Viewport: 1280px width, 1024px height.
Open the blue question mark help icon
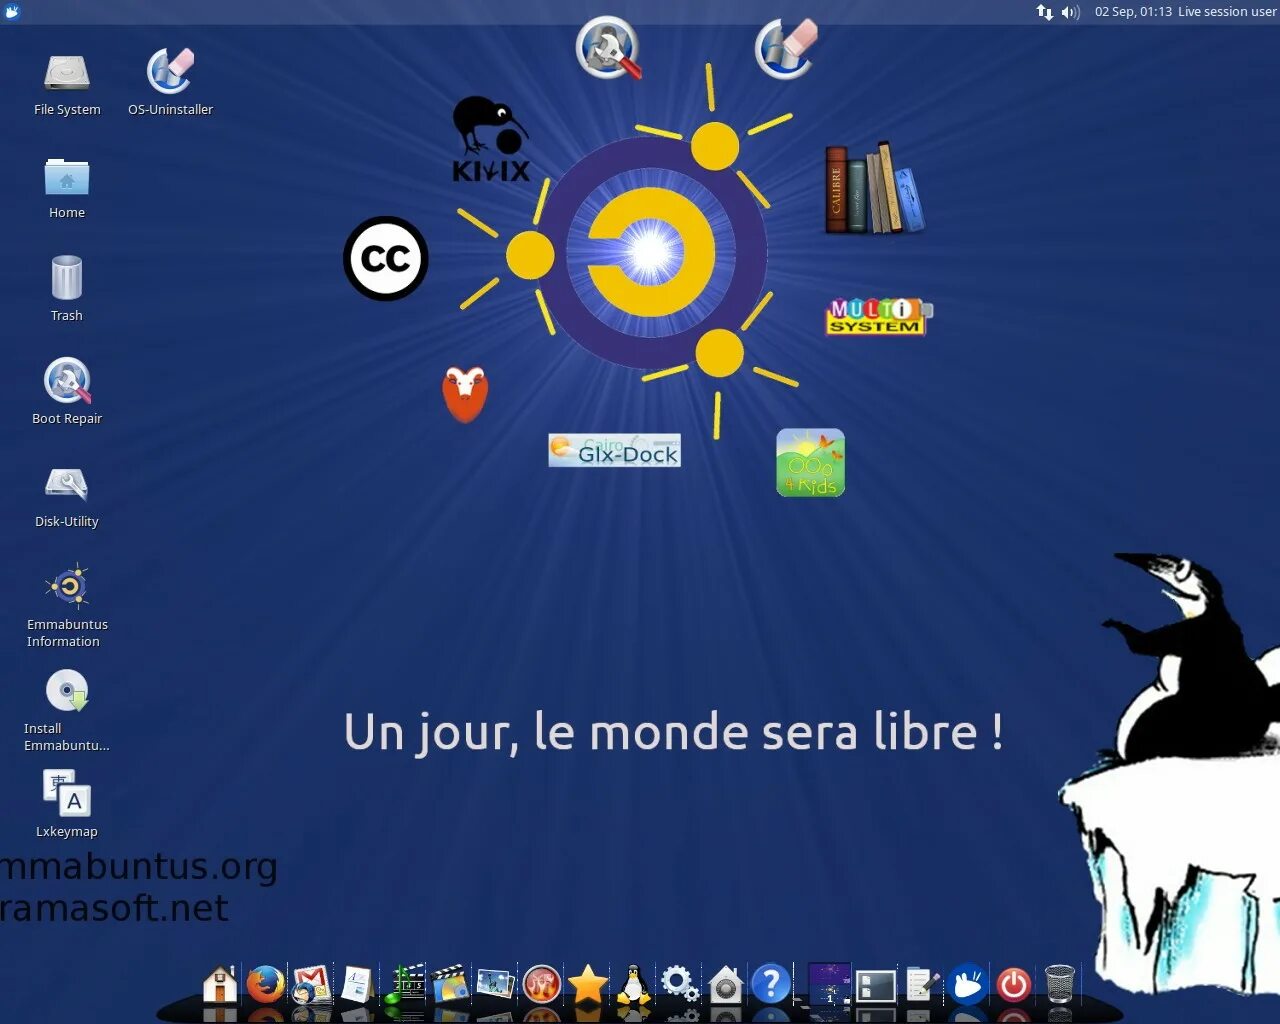pyautogui.click(x=771, y=985)
